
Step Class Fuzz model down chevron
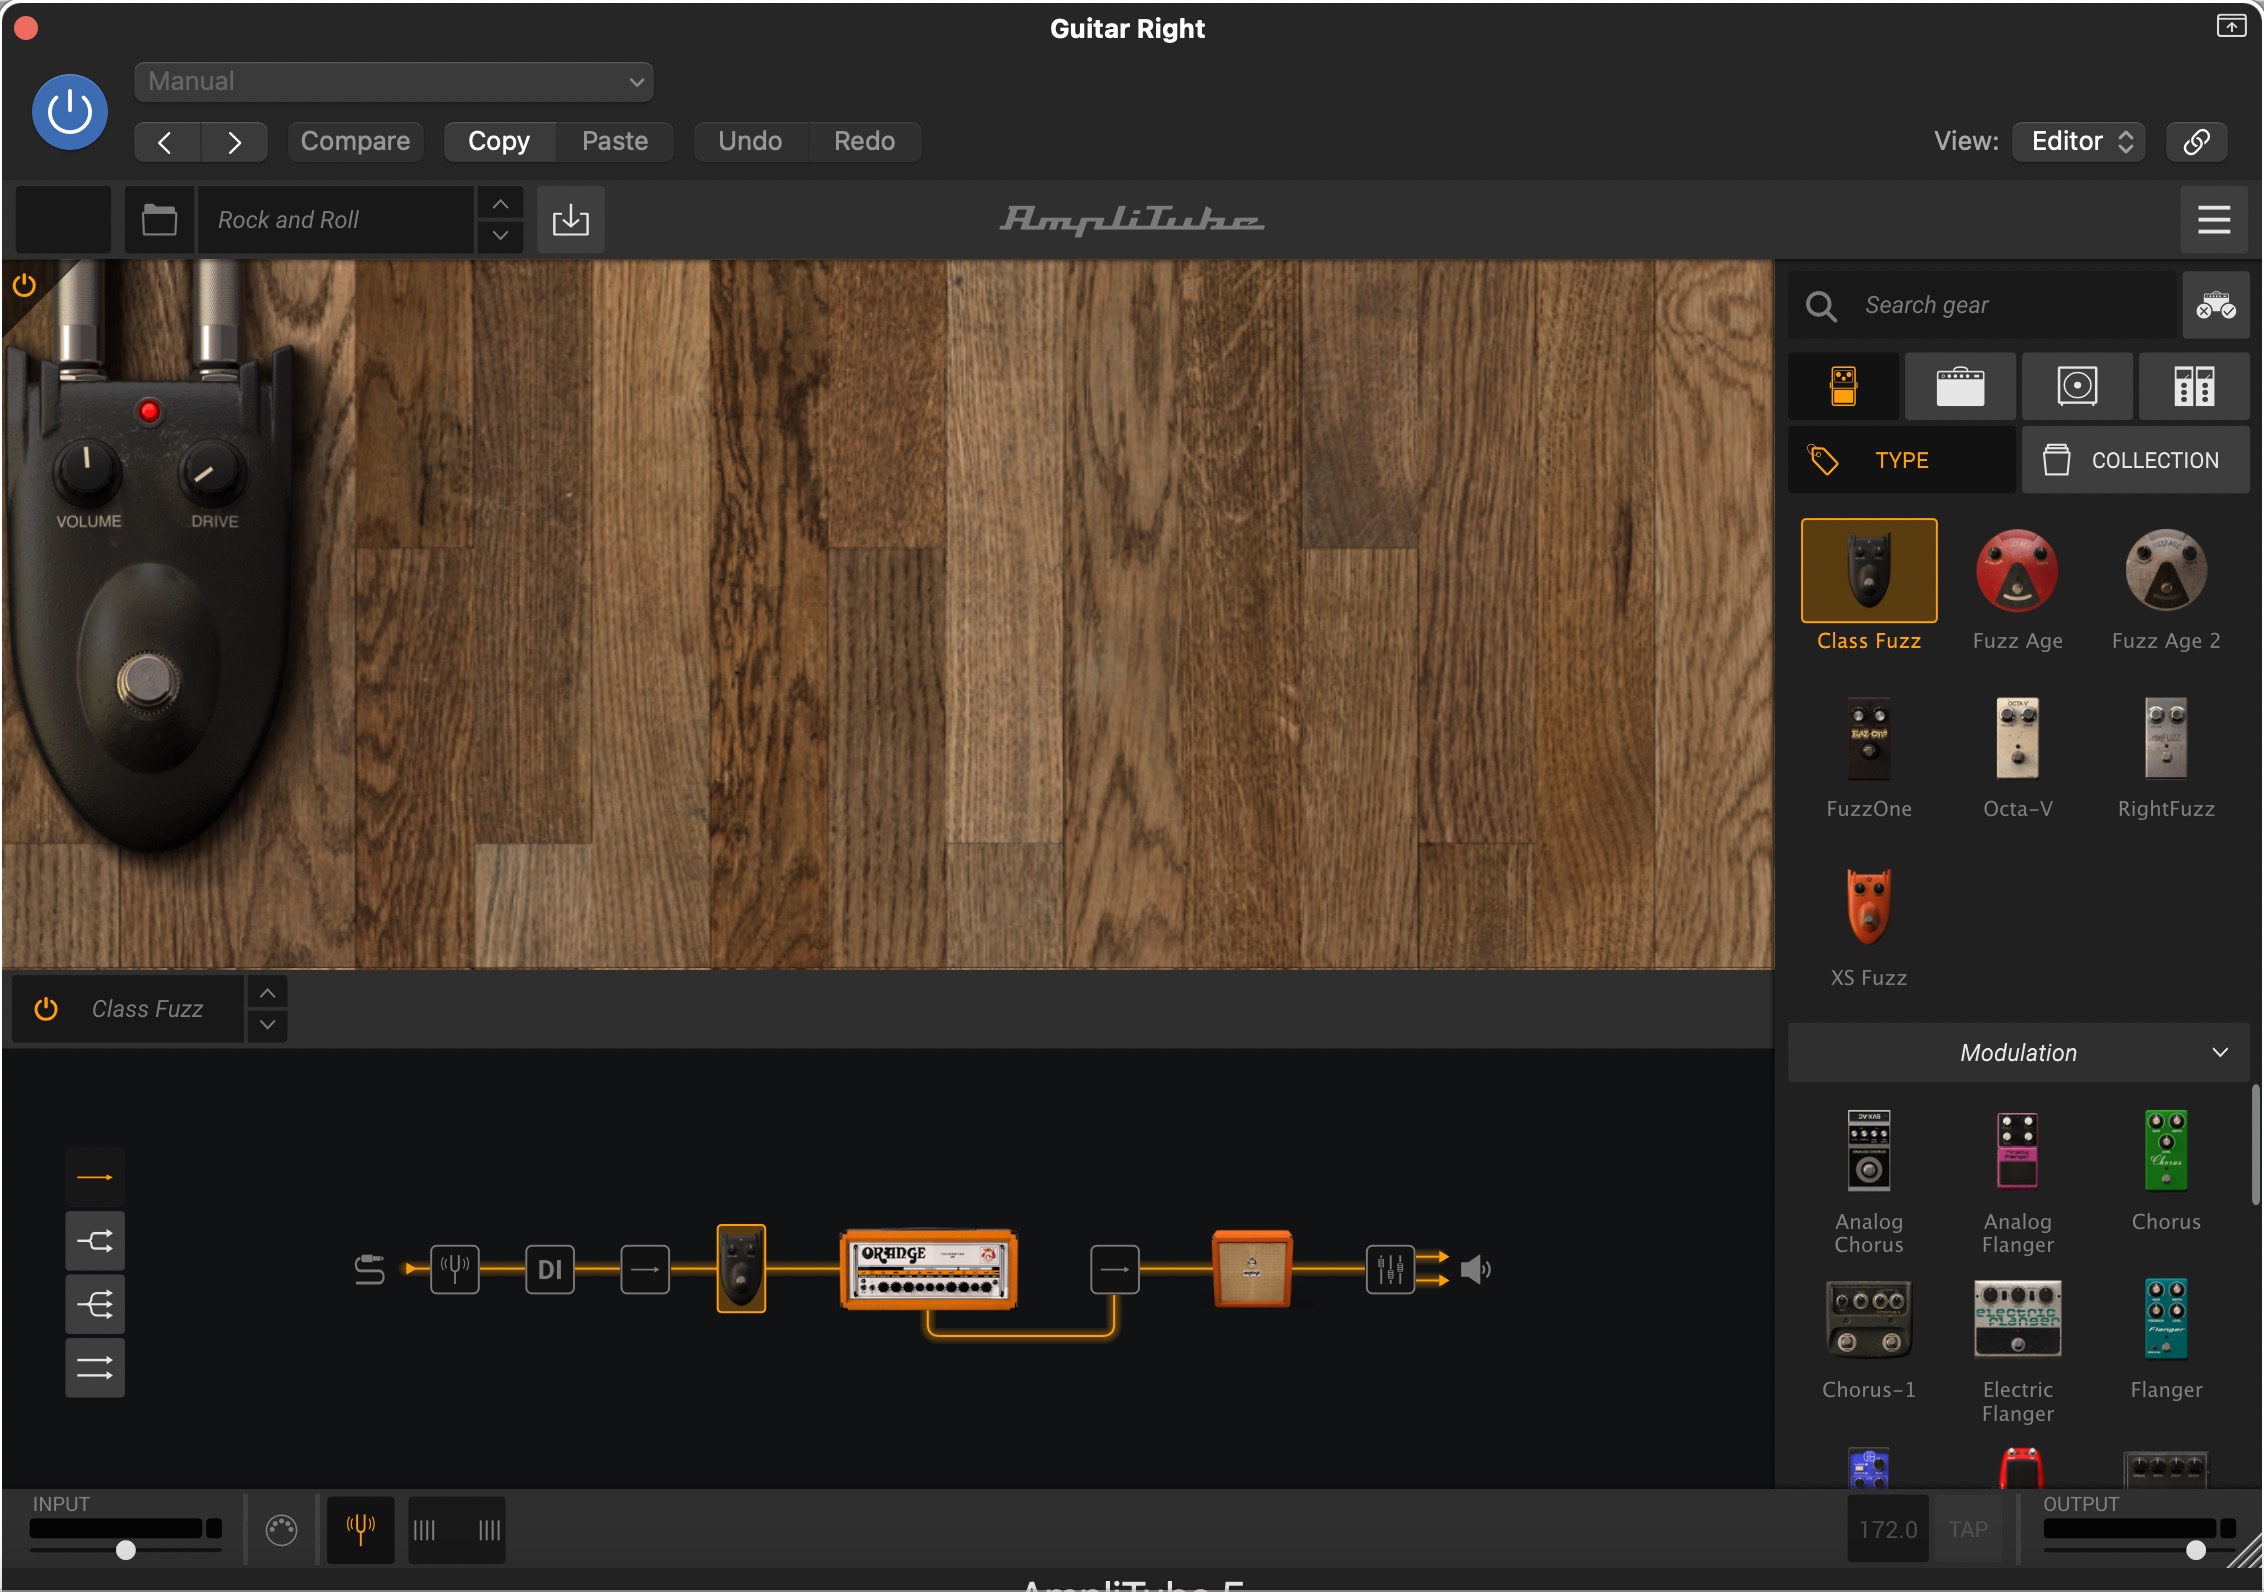click(x=267, y=1025)
